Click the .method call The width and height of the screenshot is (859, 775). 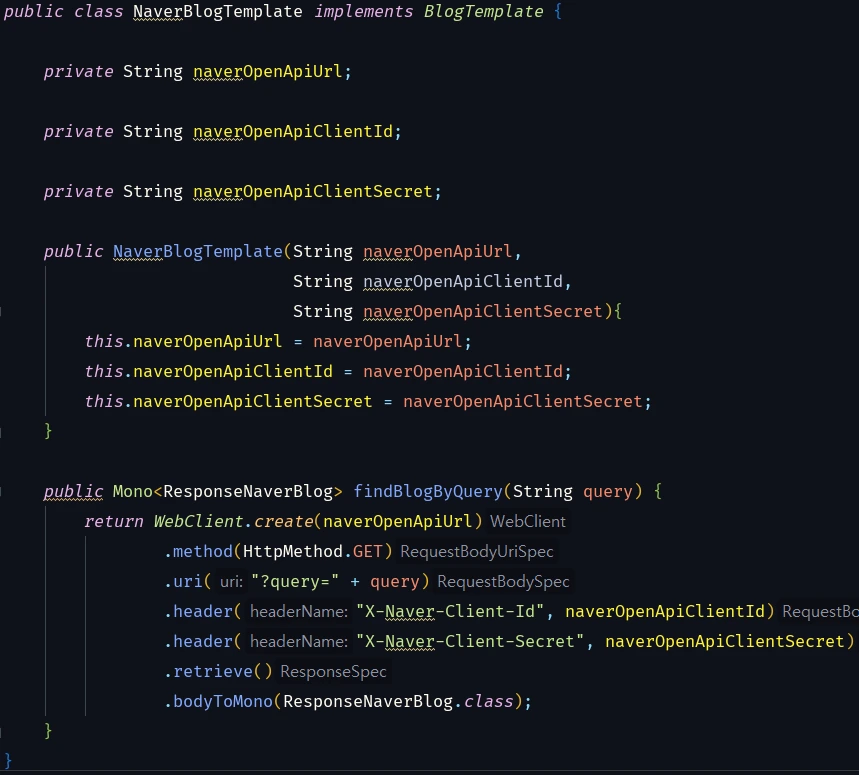198,552
